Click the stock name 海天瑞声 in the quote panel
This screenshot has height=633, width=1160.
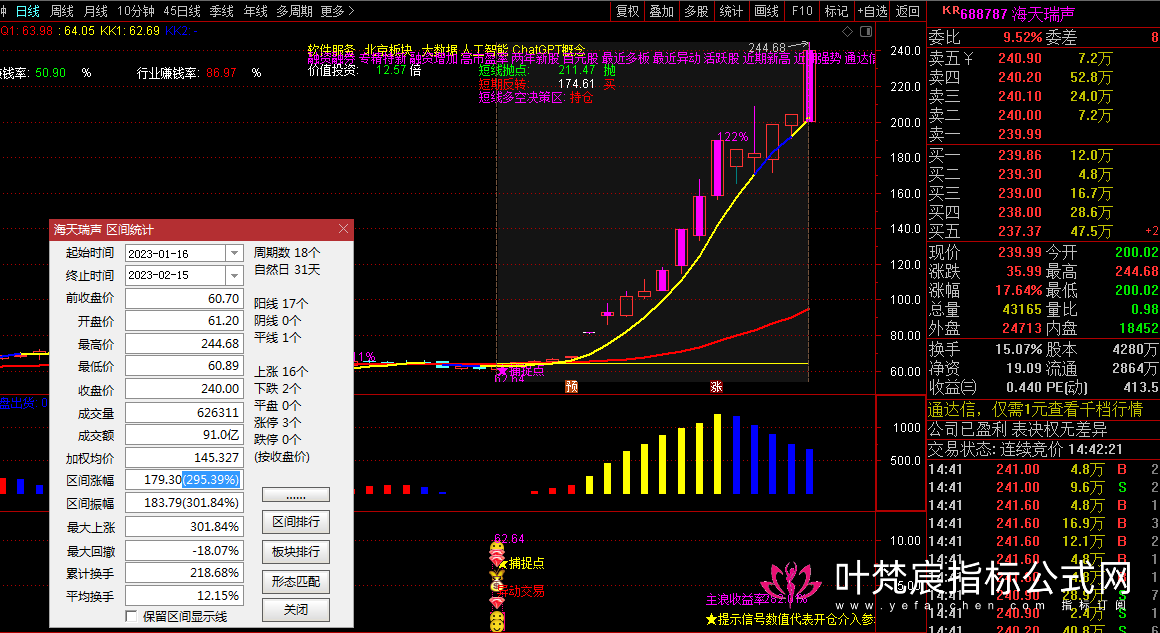(x=1043, y=13)
